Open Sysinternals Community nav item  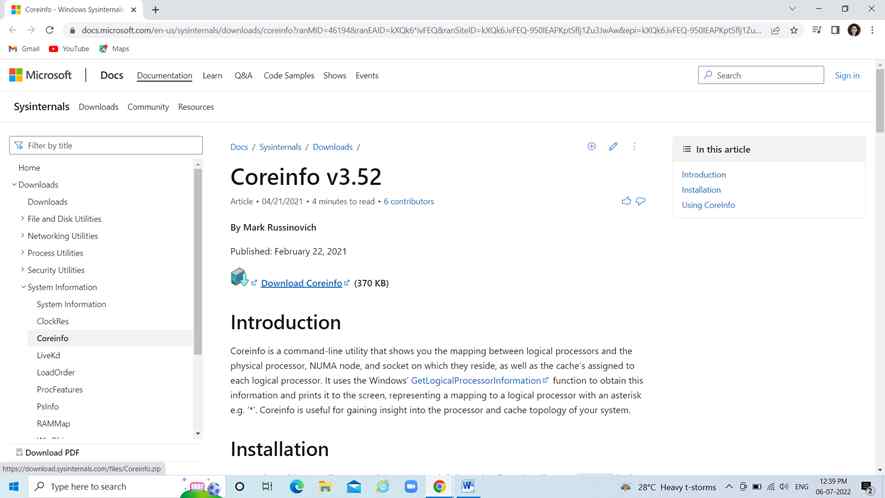pyautogui.click(x=148, y=107)
